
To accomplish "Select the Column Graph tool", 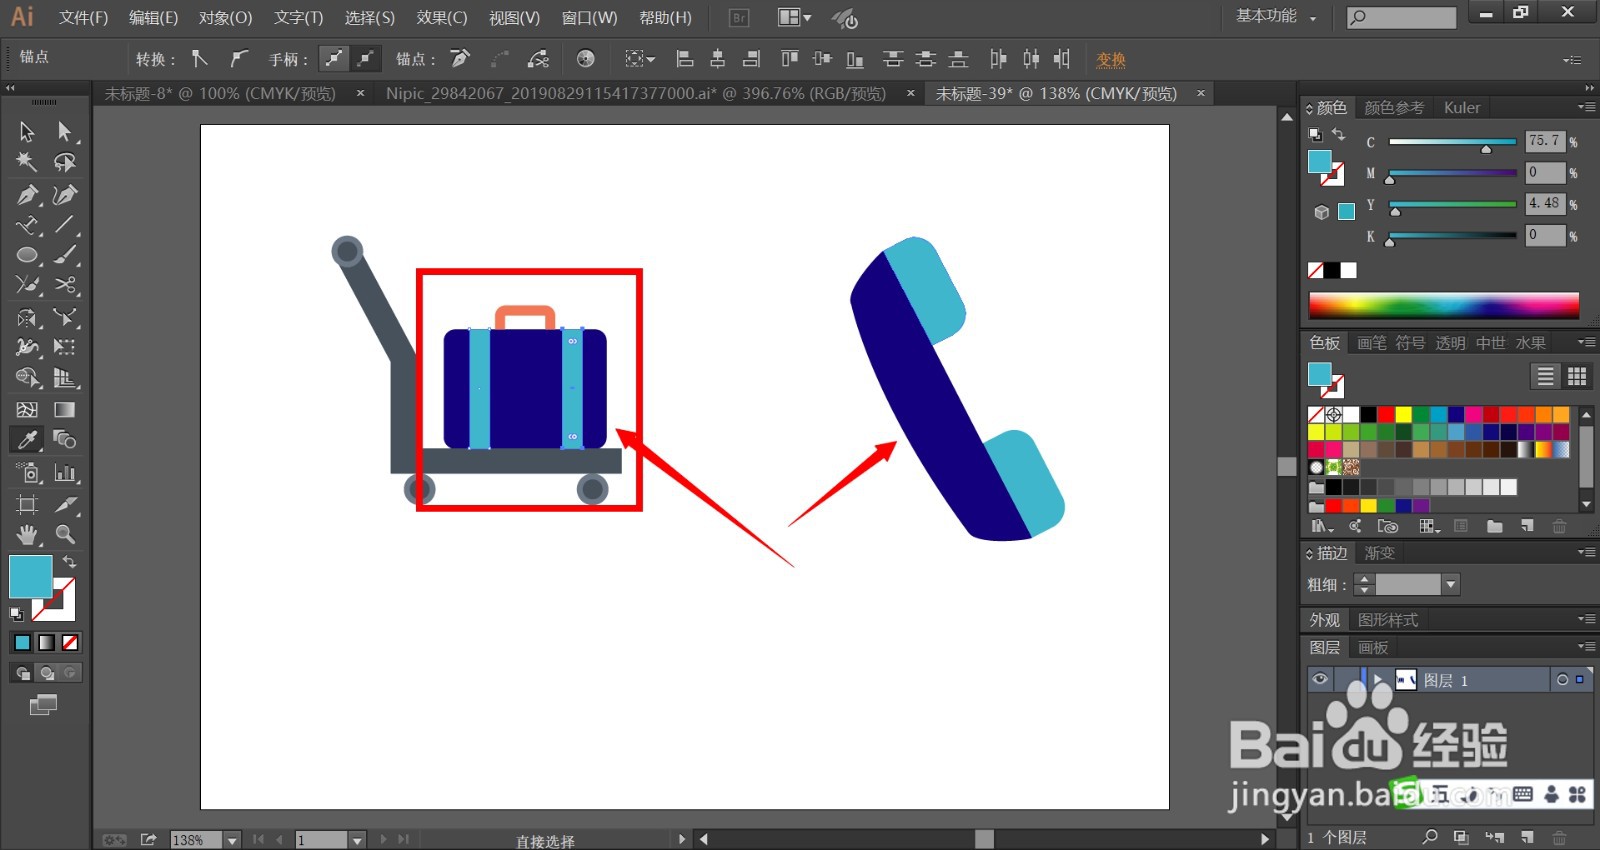I will click(65, 472).
